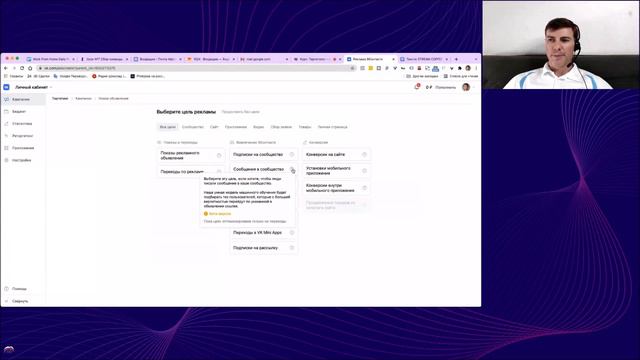Screen dimensions: 640x360
Task: Go back in the browser
Action: pyautogui.click(x=6, y=68)
